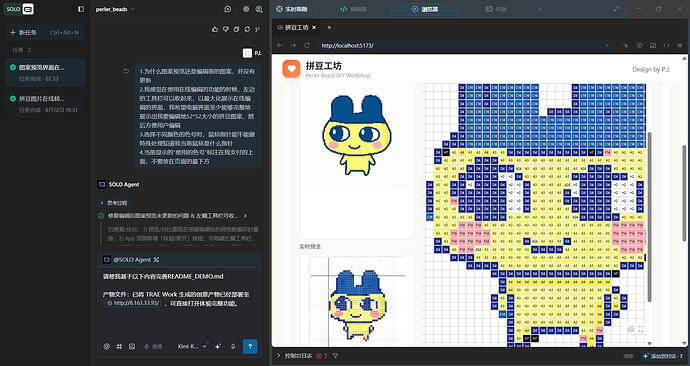Screen dimensions: 690x366
Task: Click the 拼豆工坊 orange heart logo
Action: tap(291, 69)
